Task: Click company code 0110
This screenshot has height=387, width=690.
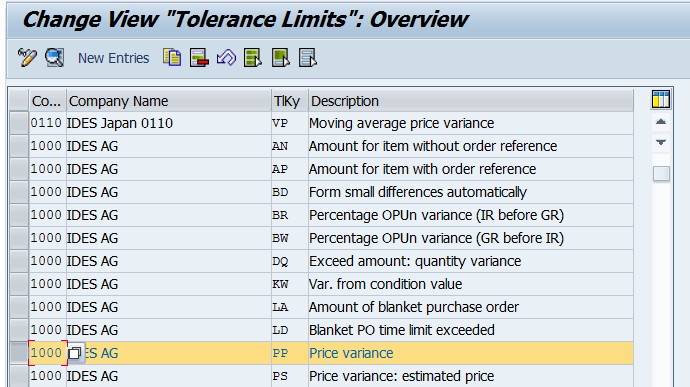Action: click(x=46, y=123)
